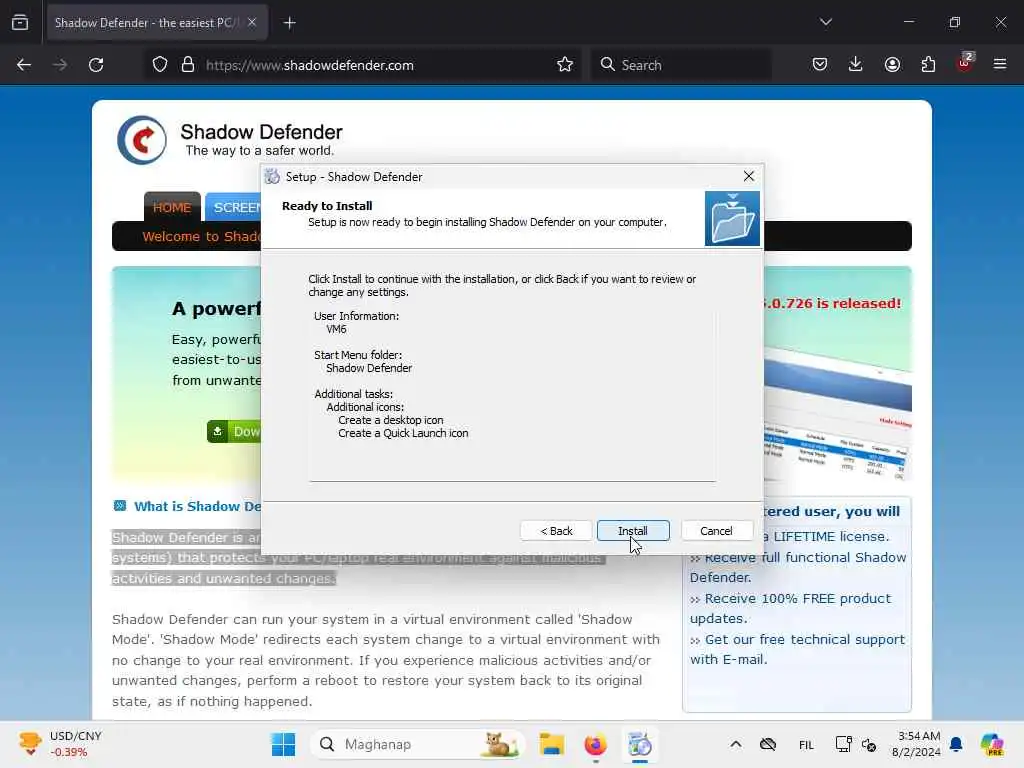This screenshot has width=1024, height=768.
Task: Open Copilot preview icon in taskbar
Action: coord(992,744)
